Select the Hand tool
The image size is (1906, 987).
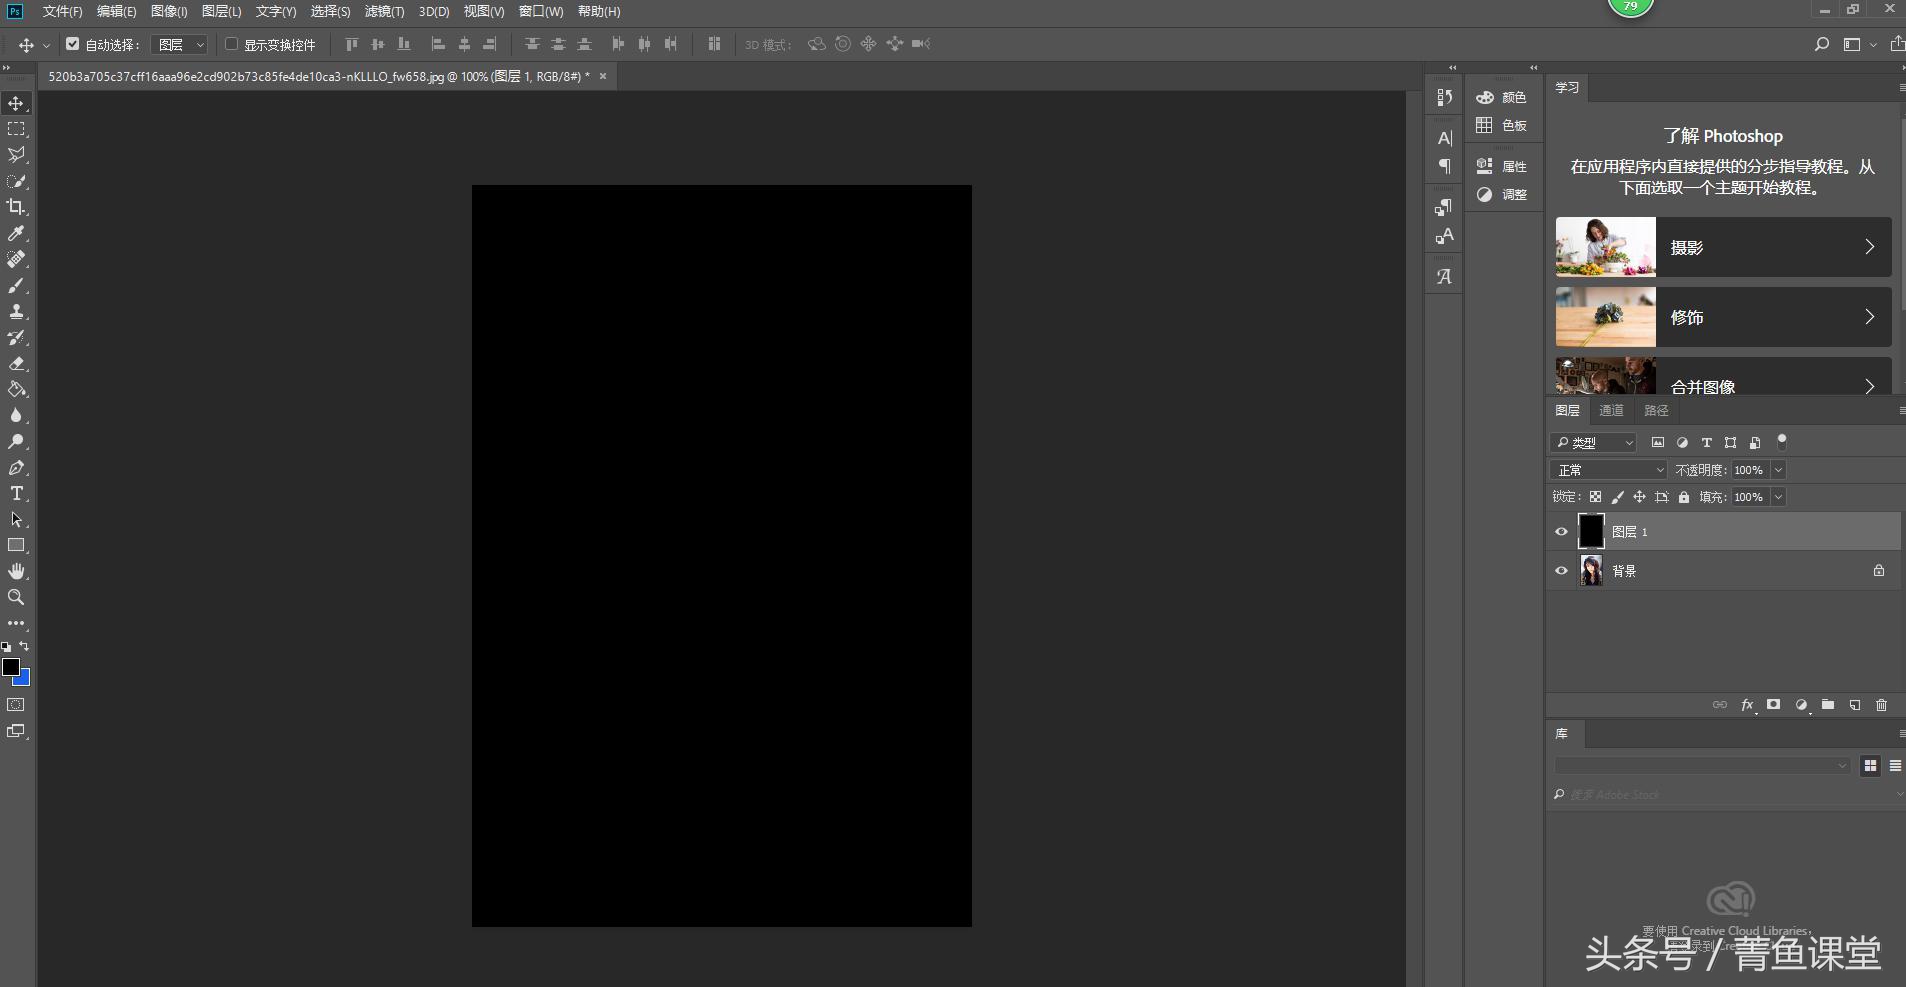tap(16, 571)
